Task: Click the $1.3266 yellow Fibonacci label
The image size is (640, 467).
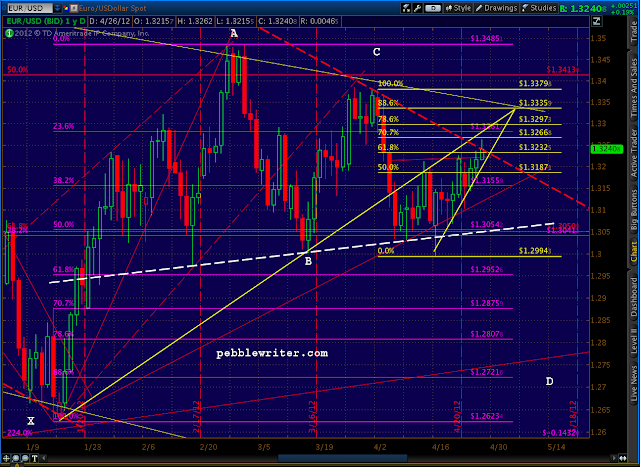Action: 535,132
